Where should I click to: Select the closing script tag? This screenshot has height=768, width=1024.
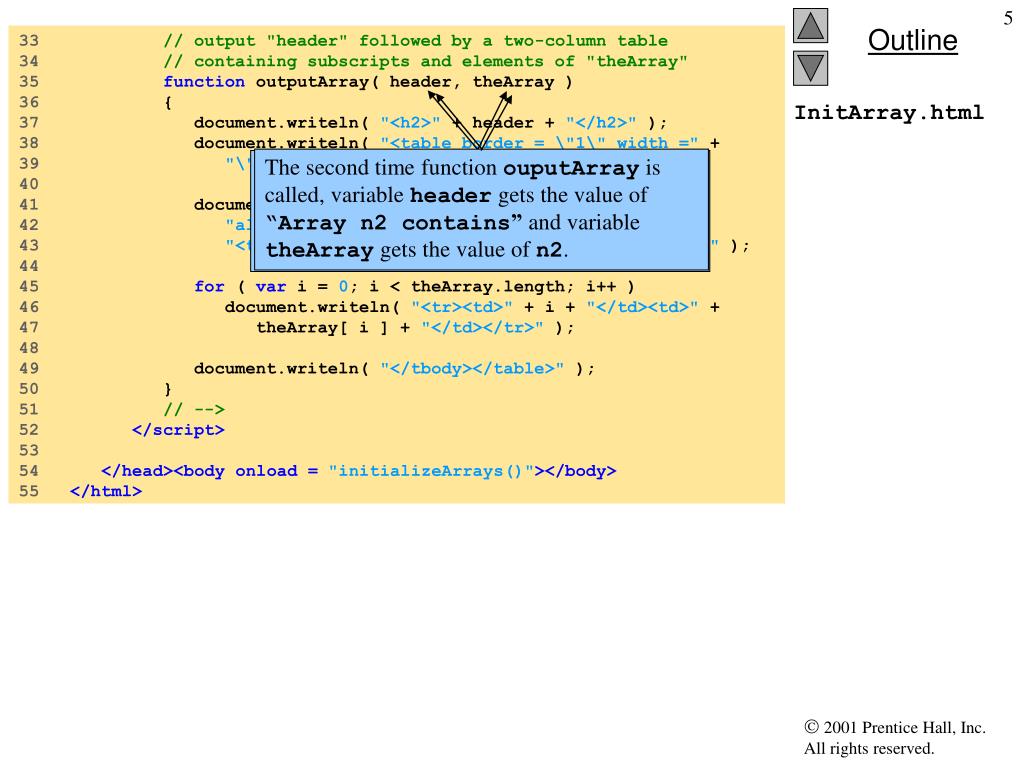point(178,430)
